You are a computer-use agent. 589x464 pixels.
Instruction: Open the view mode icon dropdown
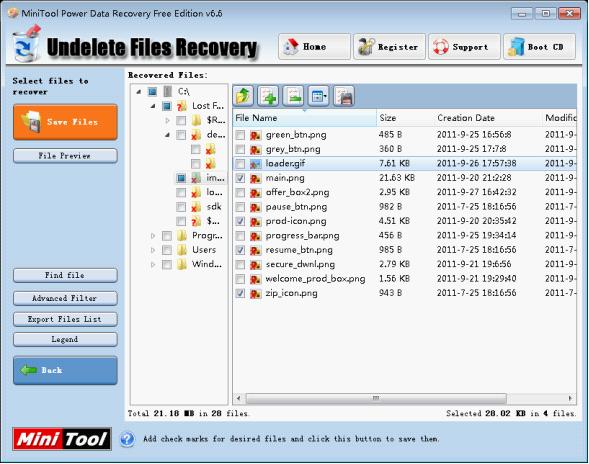click(x=319, y=96)
